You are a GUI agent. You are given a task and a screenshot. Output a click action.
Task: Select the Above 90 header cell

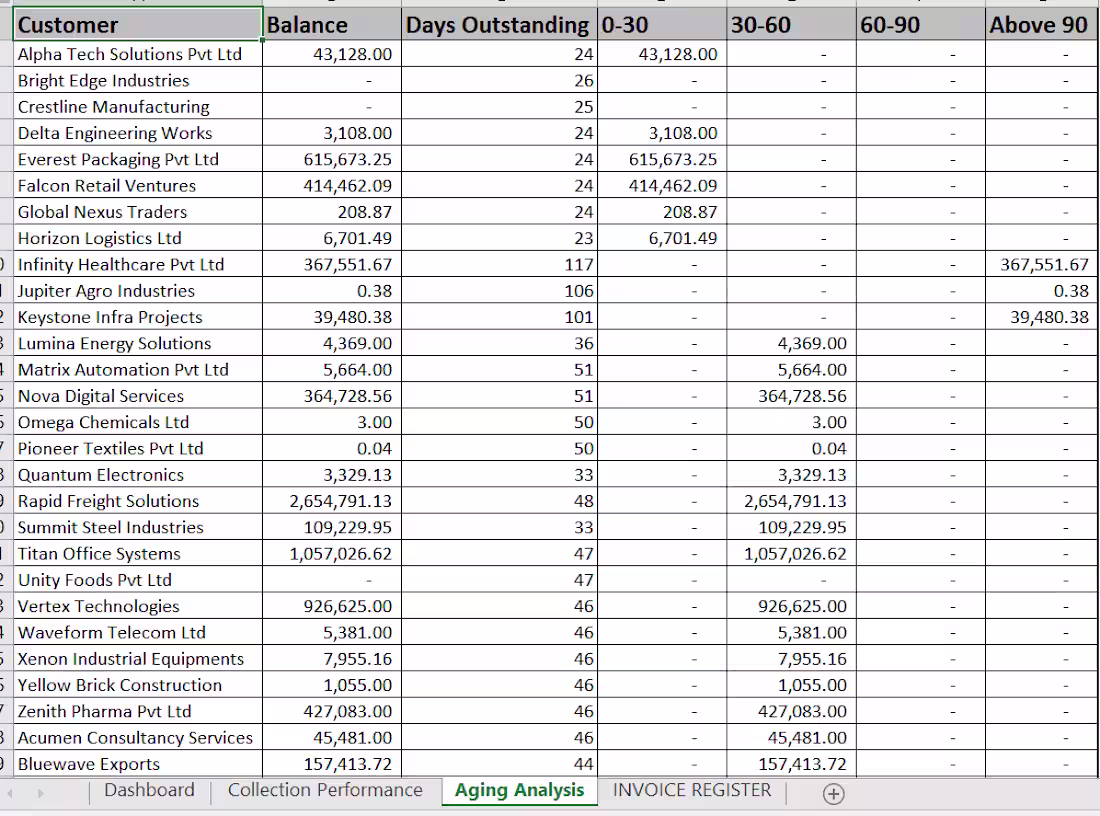click(1042, 25)
